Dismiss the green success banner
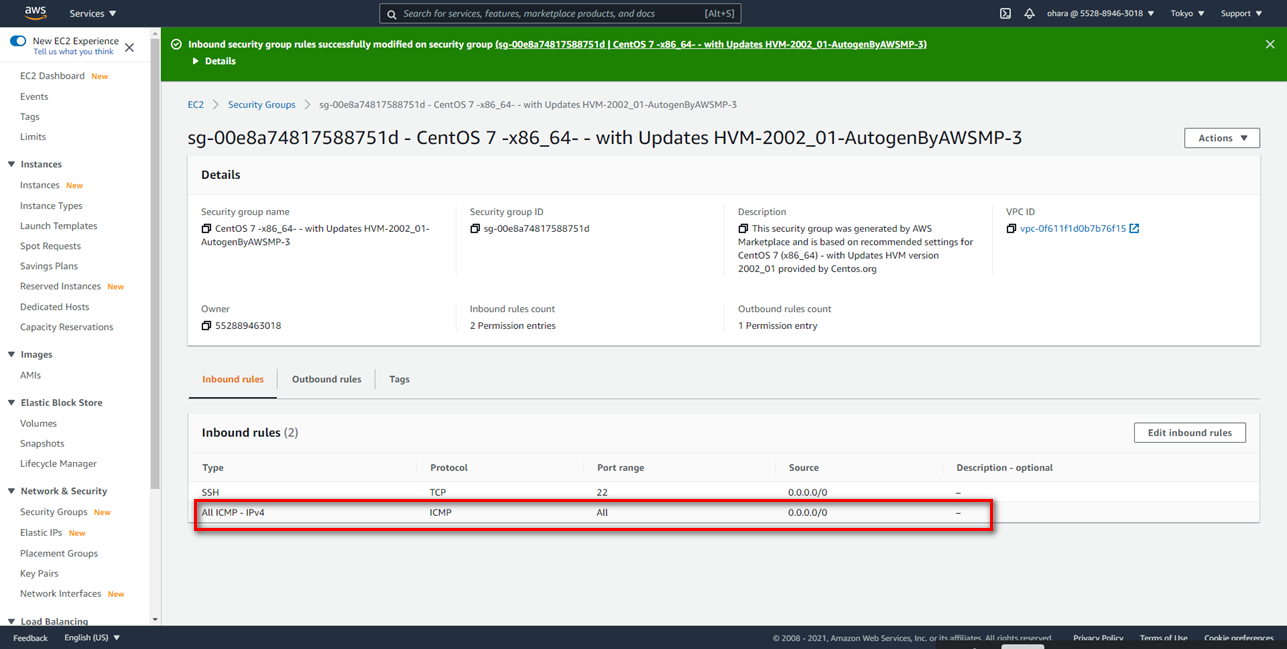Screen dimensions: 1287x649 pyautogui.click(x=1270, y=44)
